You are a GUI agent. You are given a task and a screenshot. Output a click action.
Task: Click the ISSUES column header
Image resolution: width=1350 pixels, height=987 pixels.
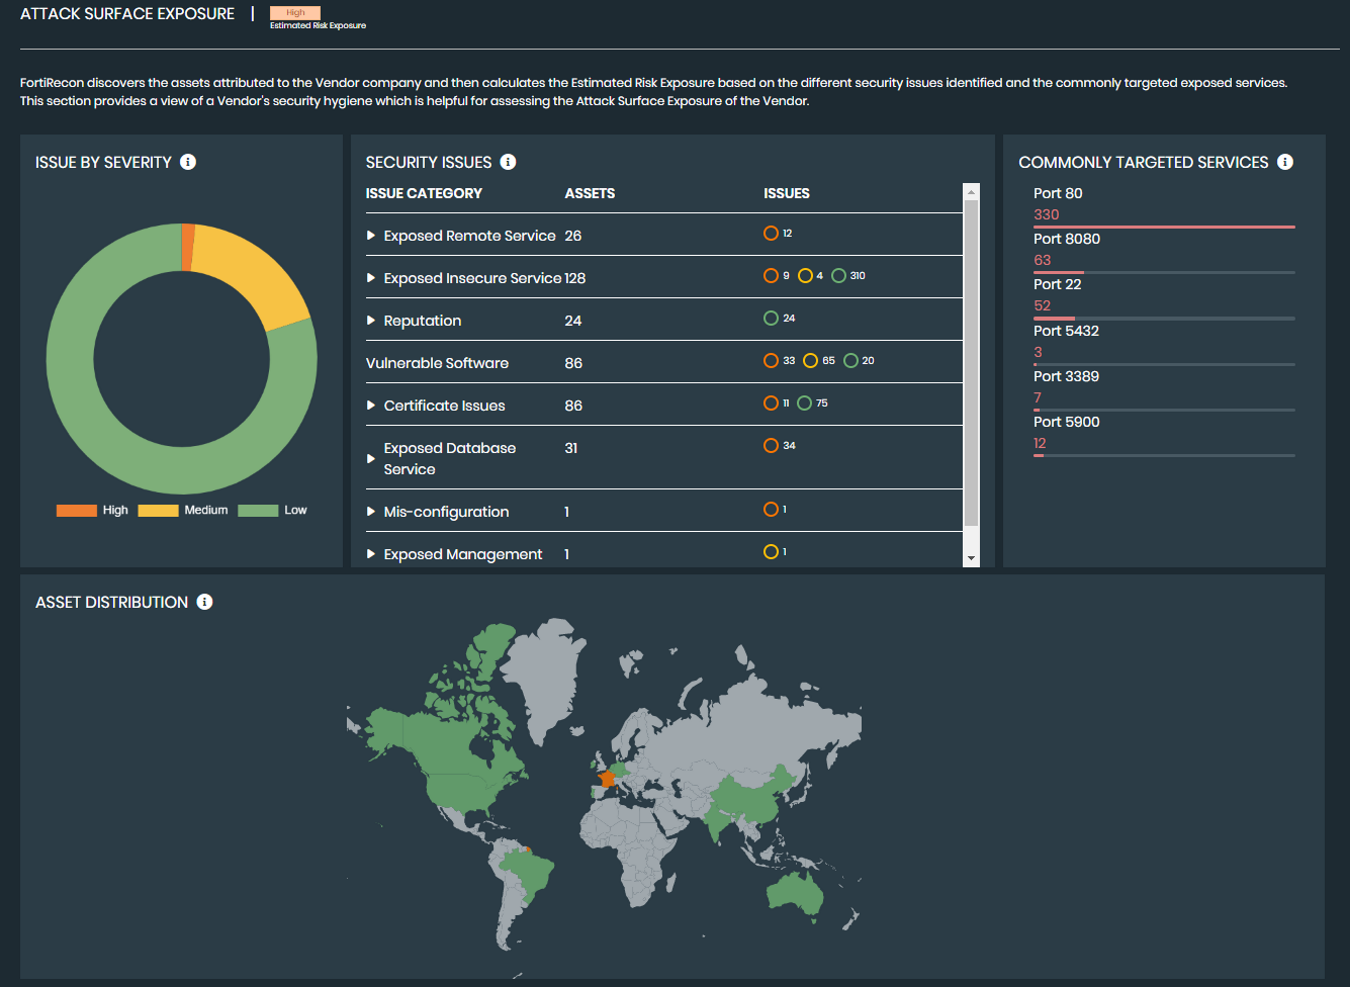click(x=787, y=193)
